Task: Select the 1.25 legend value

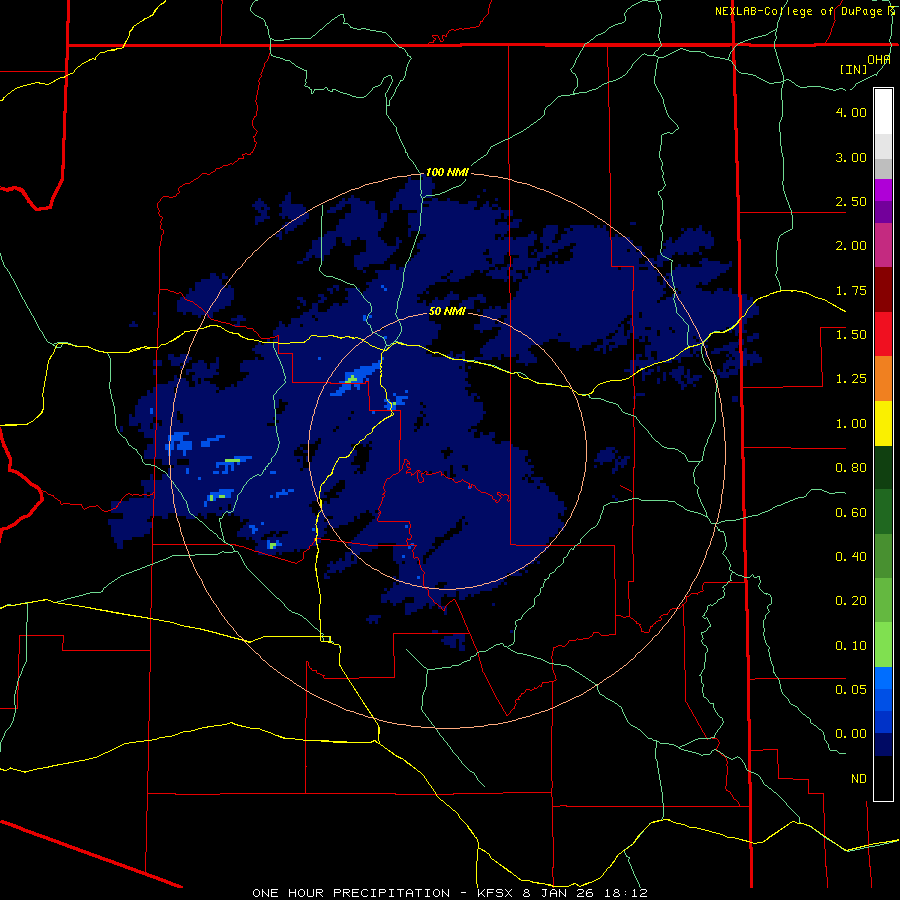Action: click(x=851, y=379)
